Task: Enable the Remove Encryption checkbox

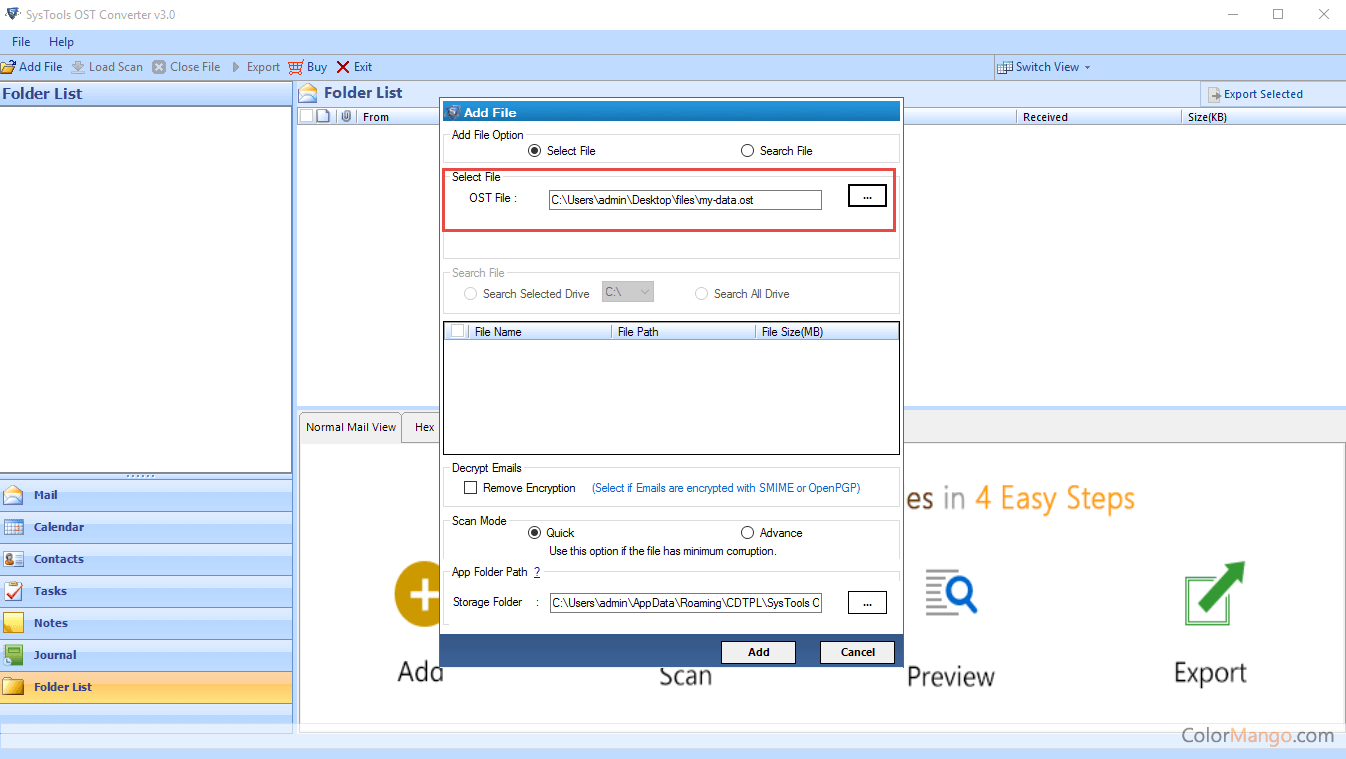Action: point(471,488)
